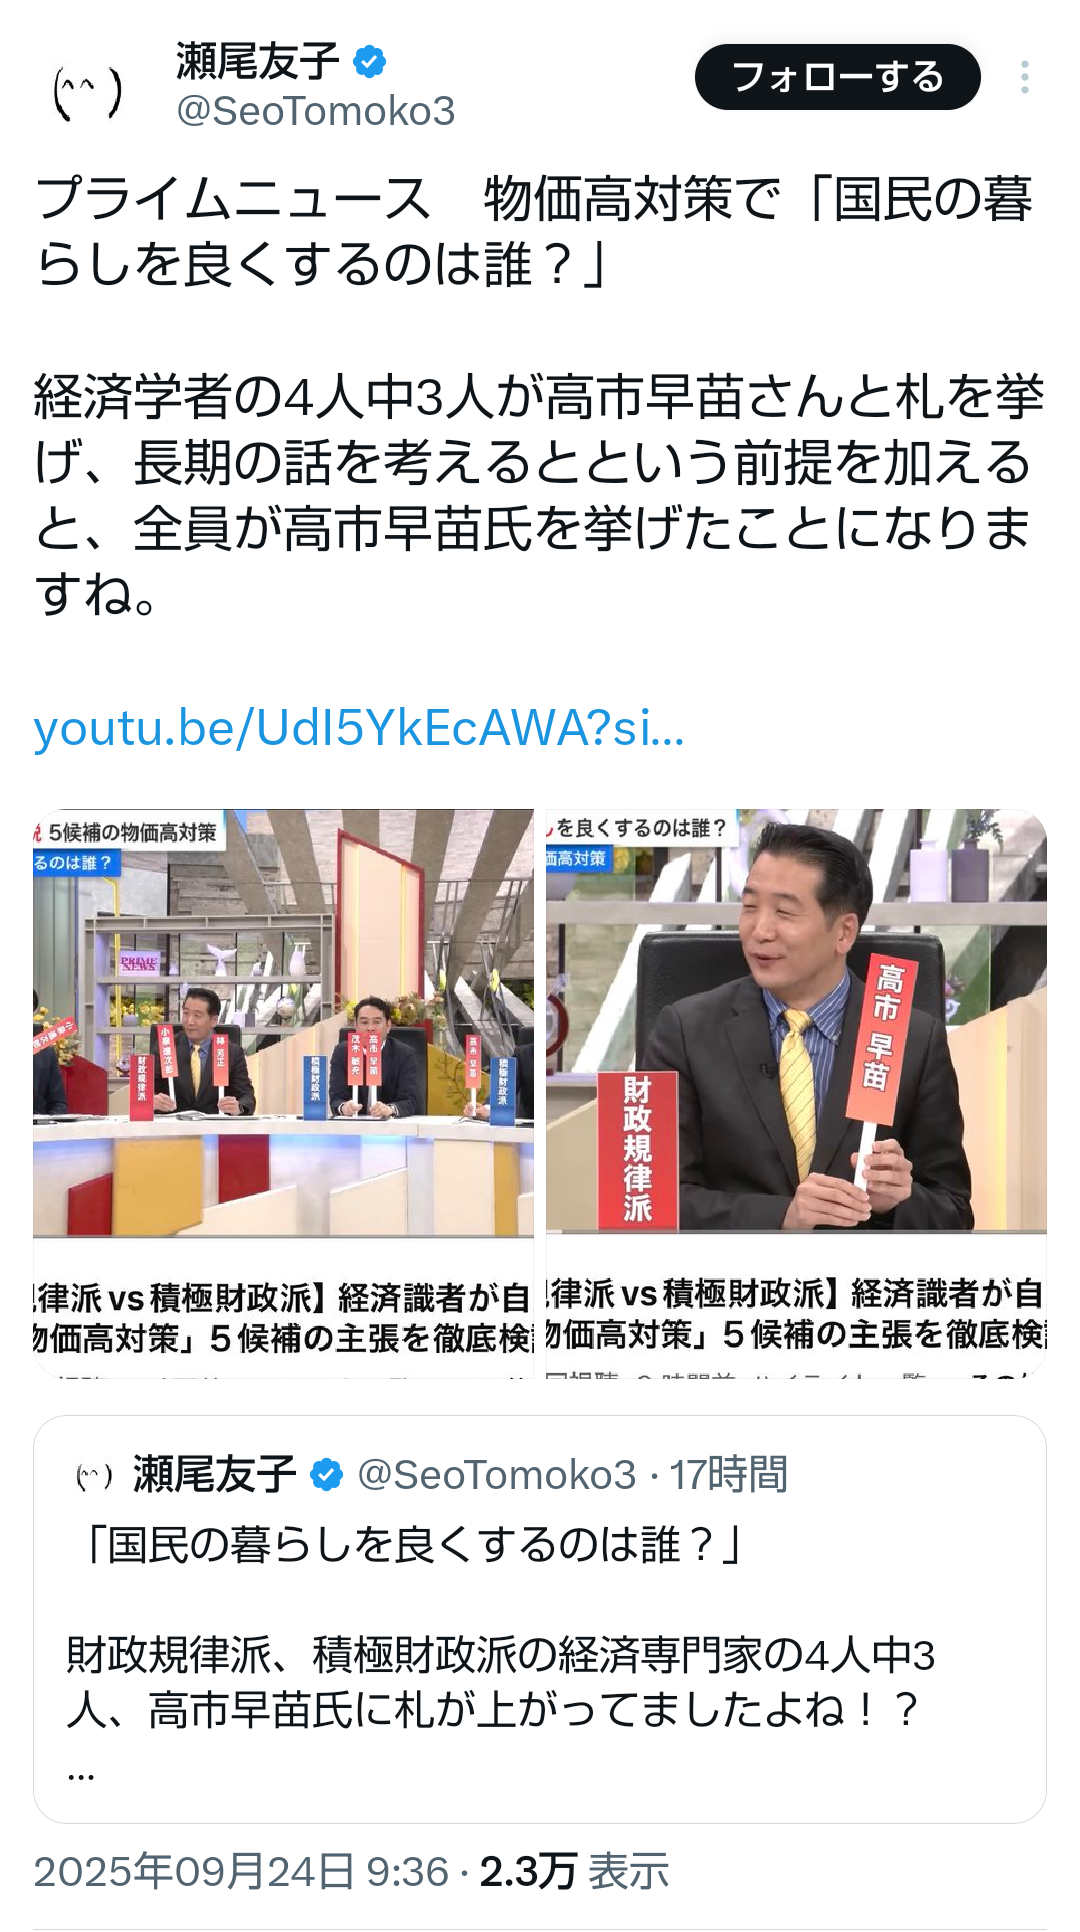Click the 2025年09月24日 9:36 post timestamp
Image resolution: width=1080 pixels, height=1932 pixels.
(x=241, y=1871)
